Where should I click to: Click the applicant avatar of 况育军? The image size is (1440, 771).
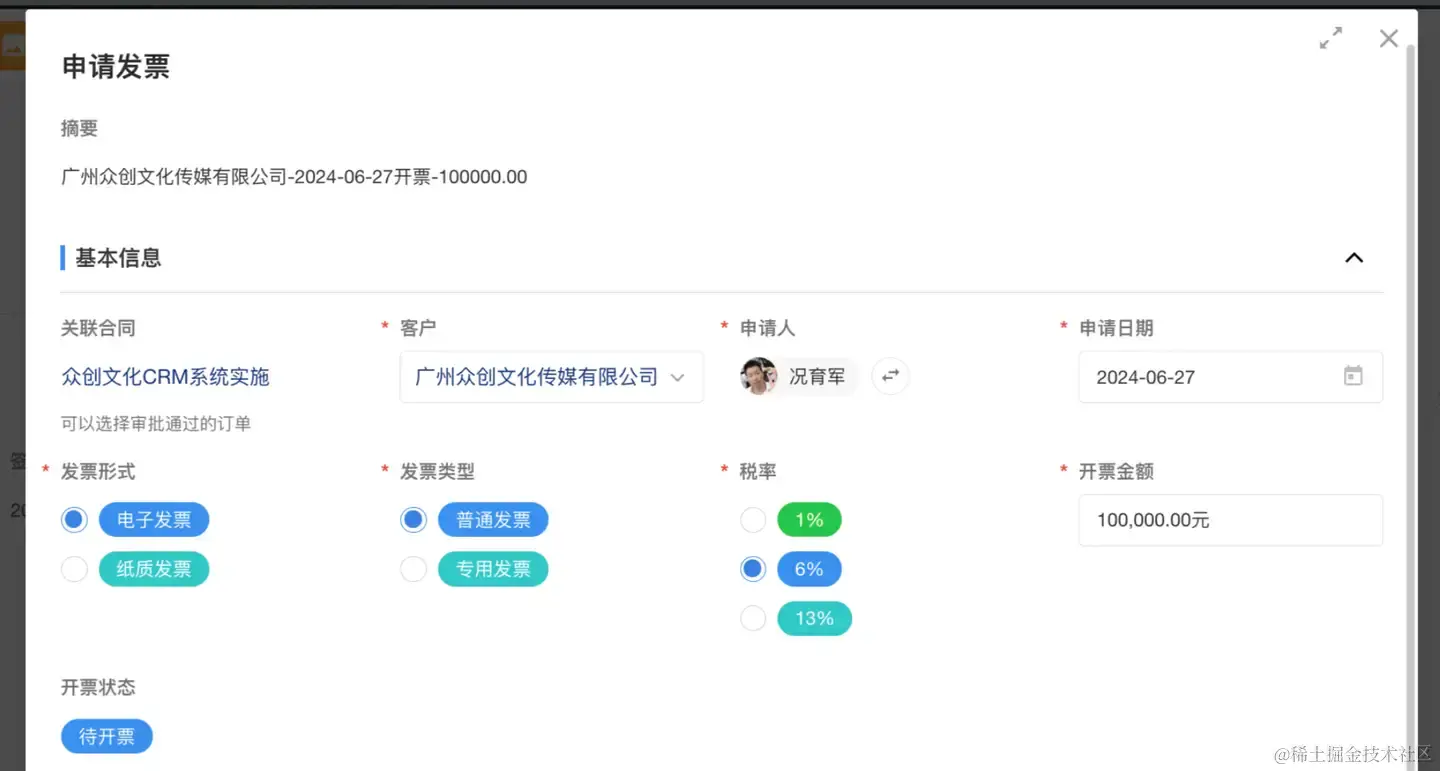tap(759, 377)
